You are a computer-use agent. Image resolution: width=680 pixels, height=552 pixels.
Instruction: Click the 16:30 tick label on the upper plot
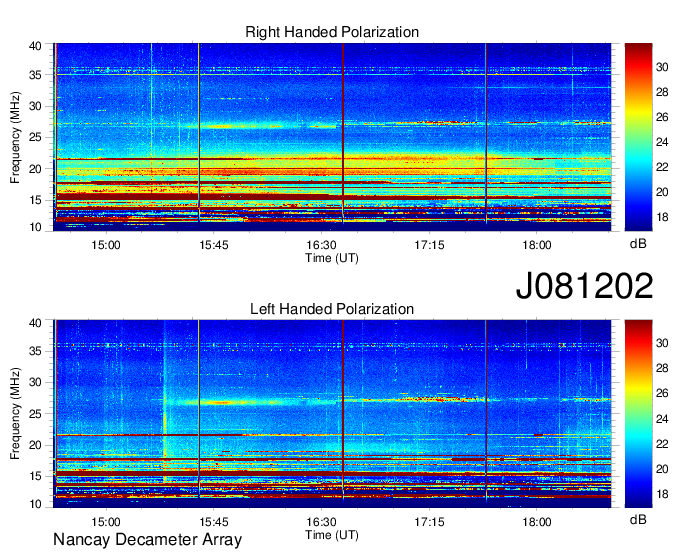[x=321, y=245]
